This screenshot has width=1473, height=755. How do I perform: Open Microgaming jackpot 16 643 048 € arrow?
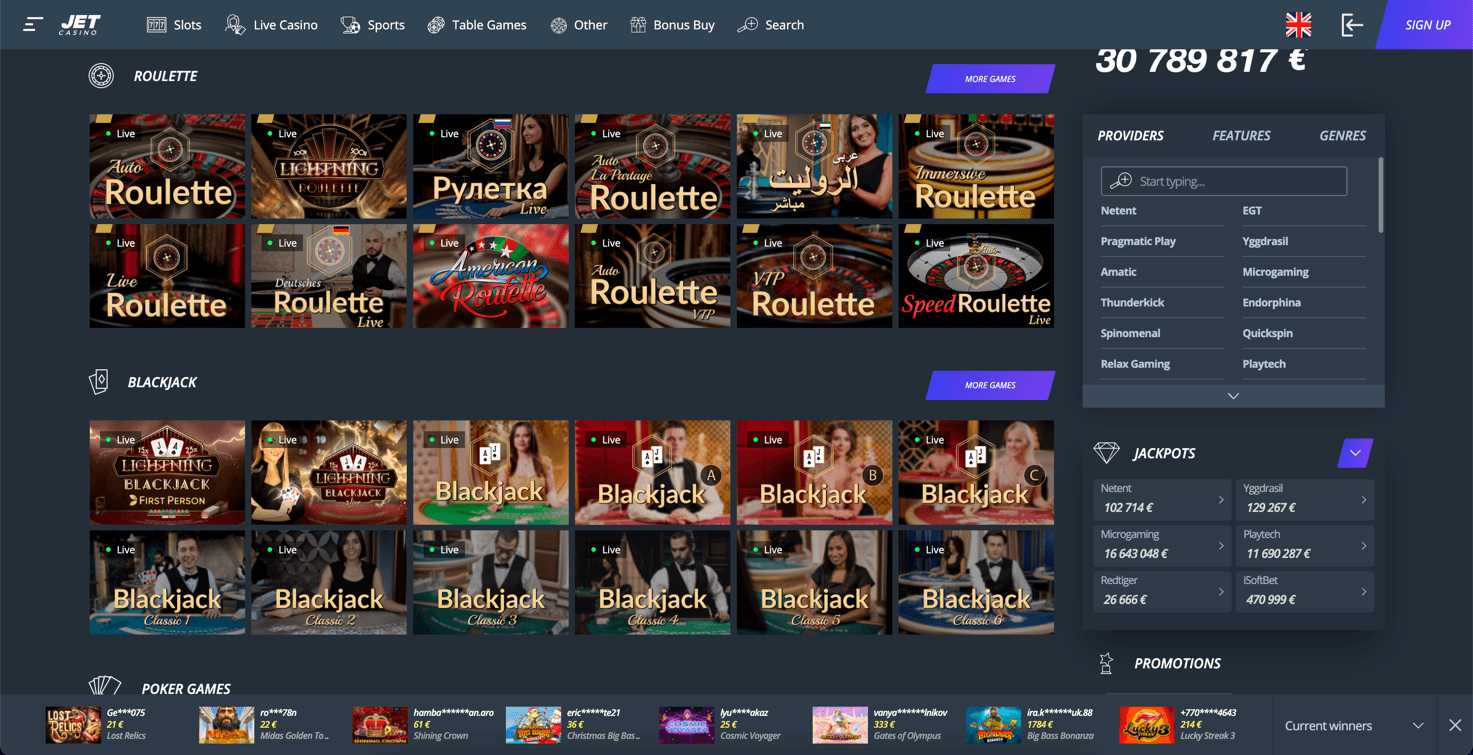(x=1221, y=545)
